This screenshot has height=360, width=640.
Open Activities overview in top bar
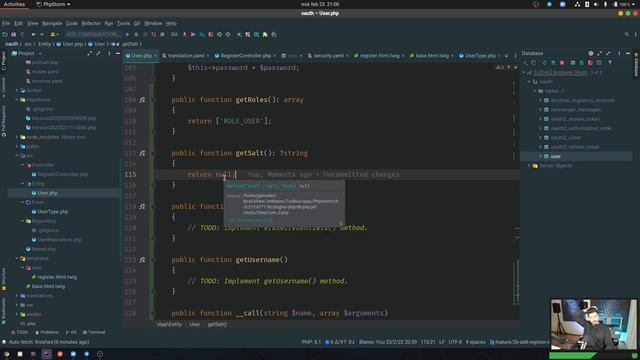[14, 4]
